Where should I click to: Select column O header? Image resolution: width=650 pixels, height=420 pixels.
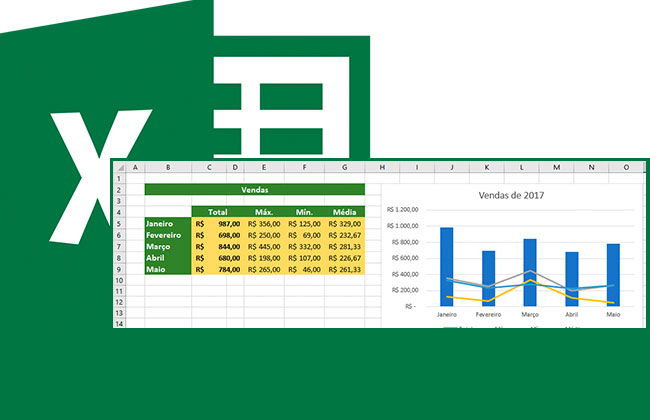[626, 168]
